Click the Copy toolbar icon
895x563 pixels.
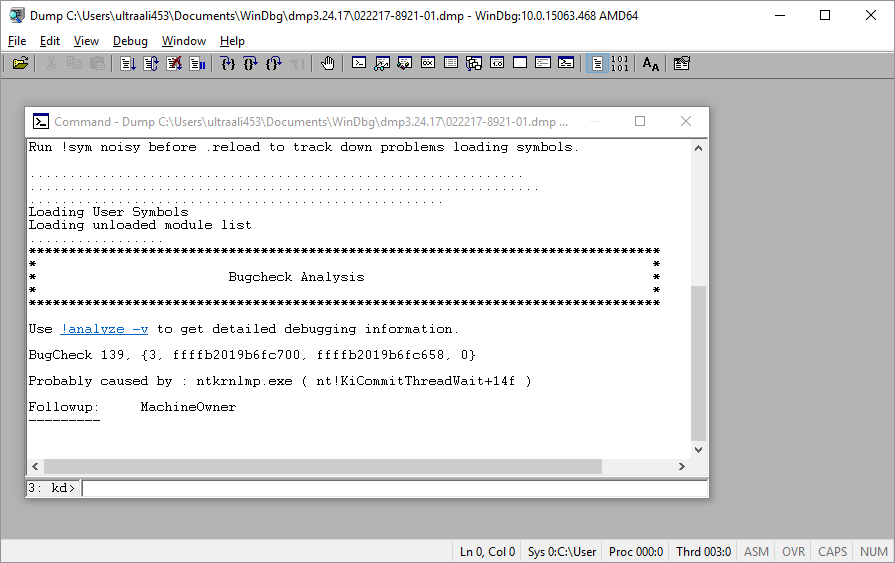click(x=74, y=63)
